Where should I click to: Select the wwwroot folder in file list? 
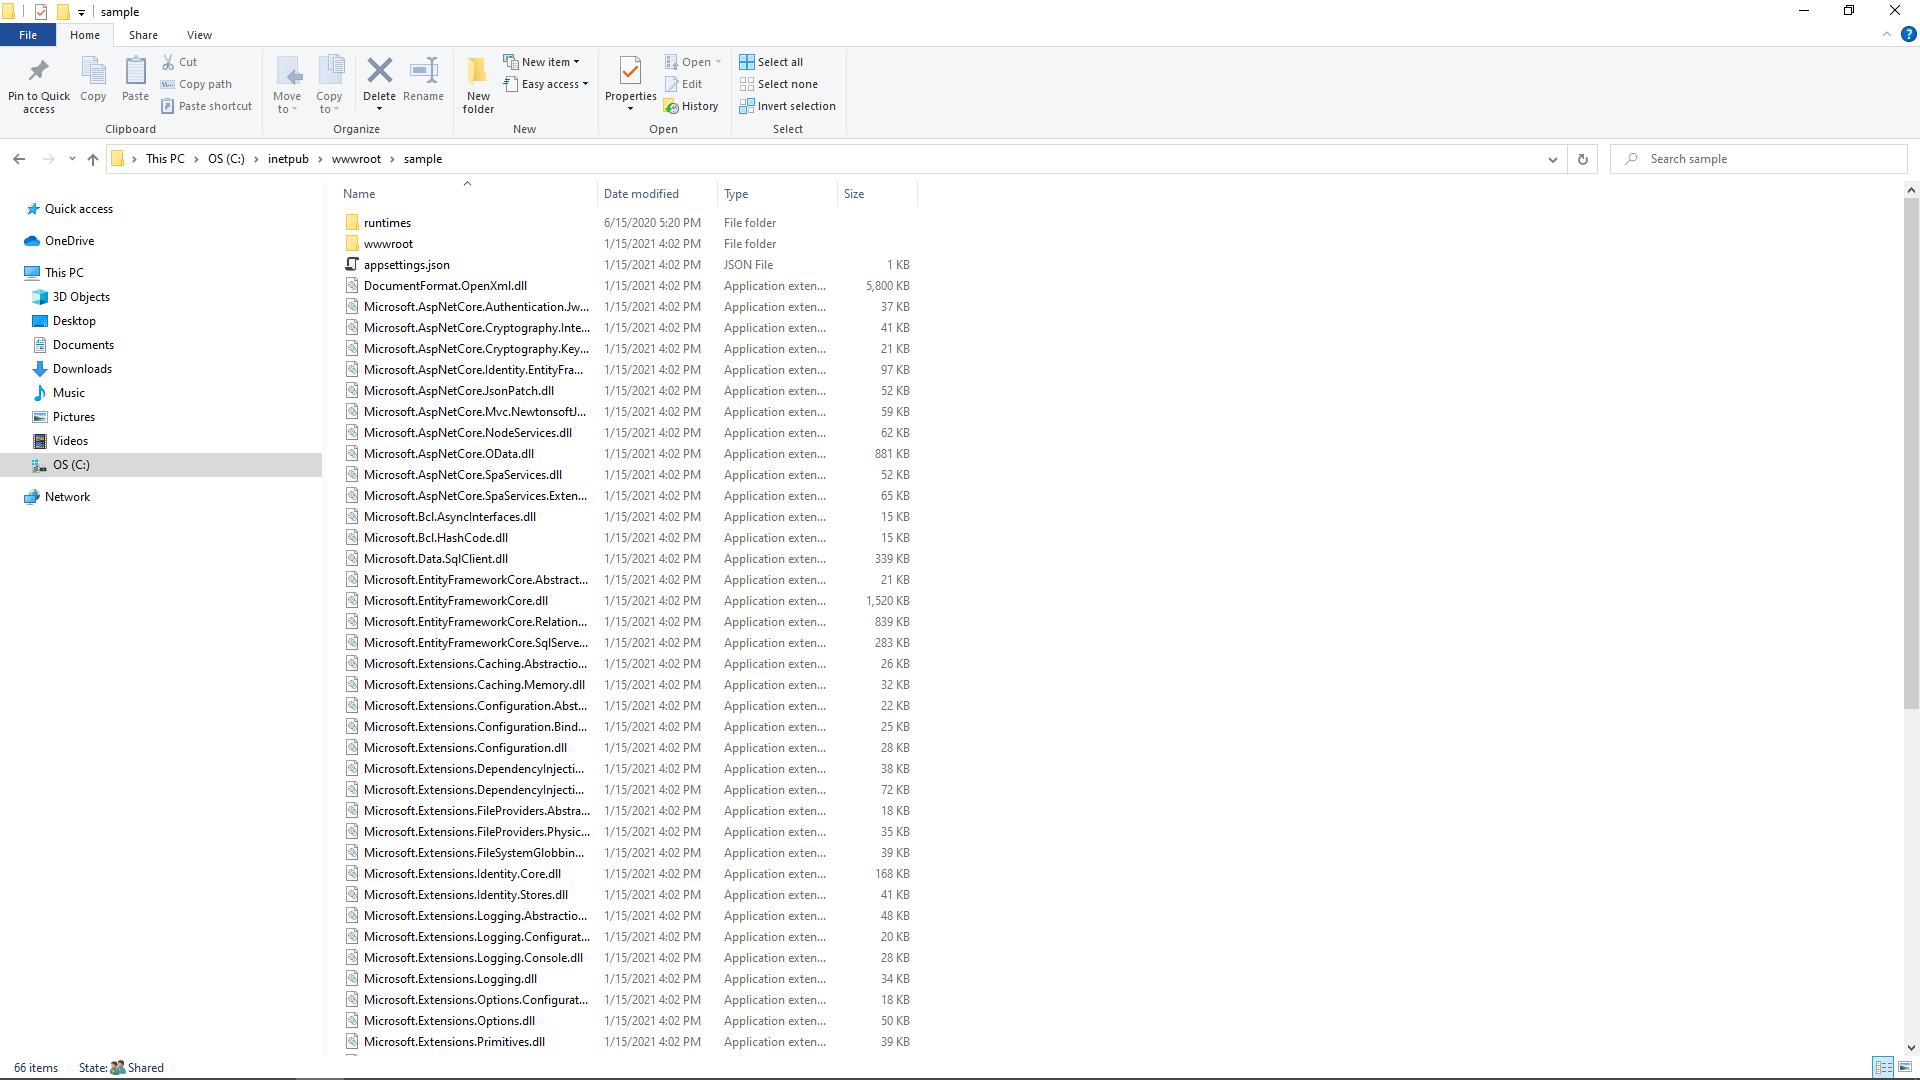click(388, 244)
